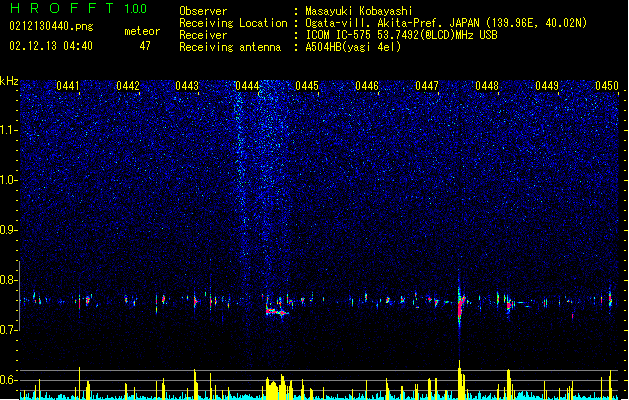629x400 pixels.
Task: Click time marker 0442
Action: tap(128, 86)
